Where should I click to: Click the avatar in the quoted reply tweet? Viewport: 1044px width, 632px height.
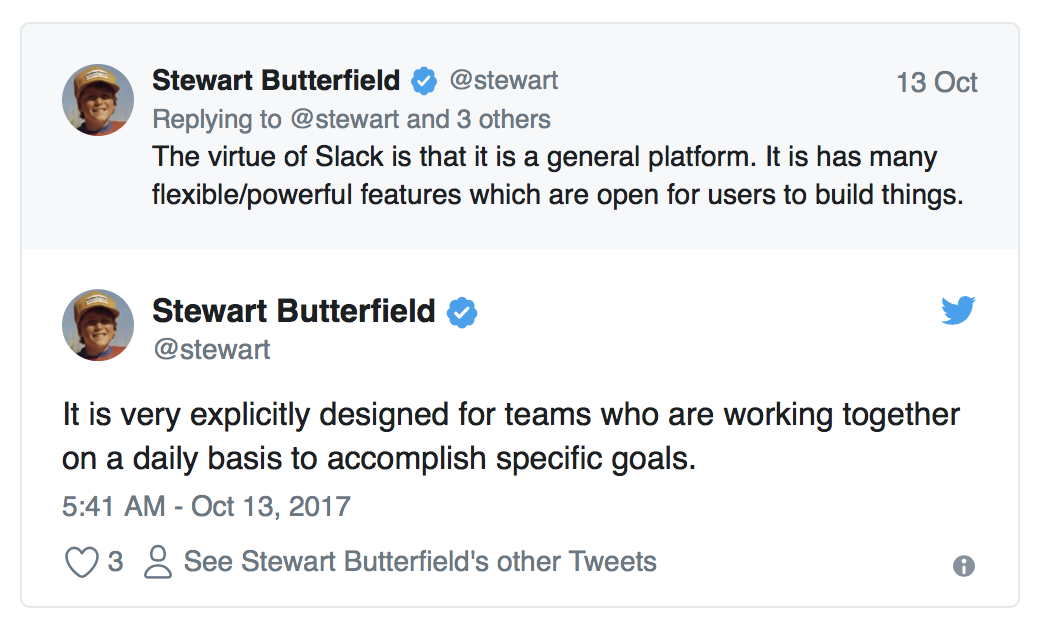tap(97, 99)
